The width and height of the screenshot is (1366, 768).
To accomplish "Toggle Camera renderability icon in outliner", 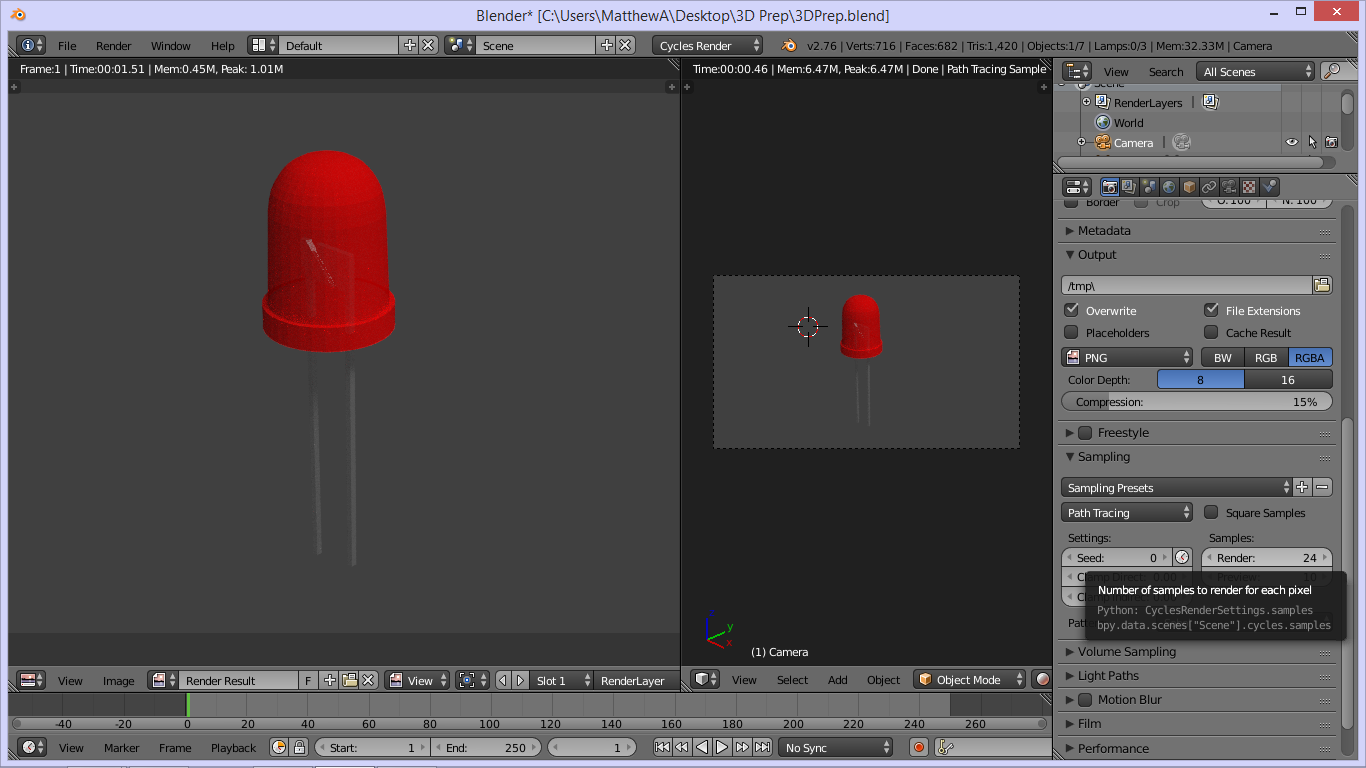I will coord(1331,142).
